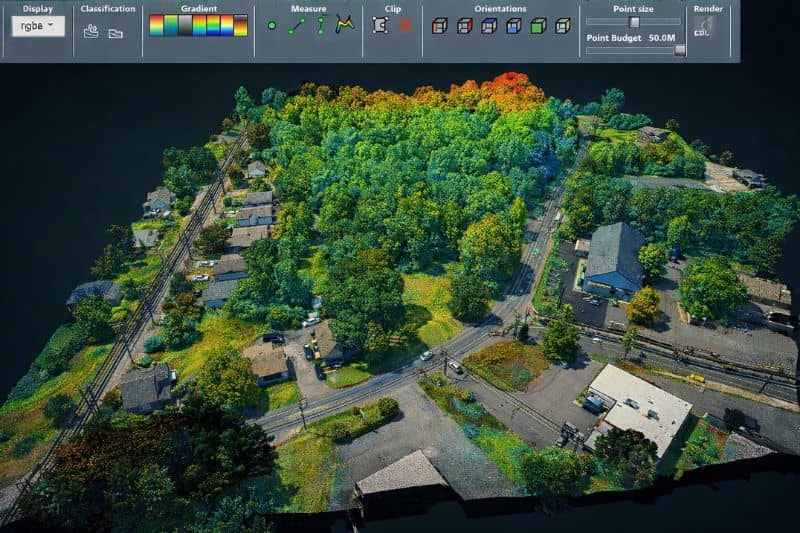The image size is (800, 533).
Task: Select the first rainbow gradient swatch
Action: tap(156, 26)
